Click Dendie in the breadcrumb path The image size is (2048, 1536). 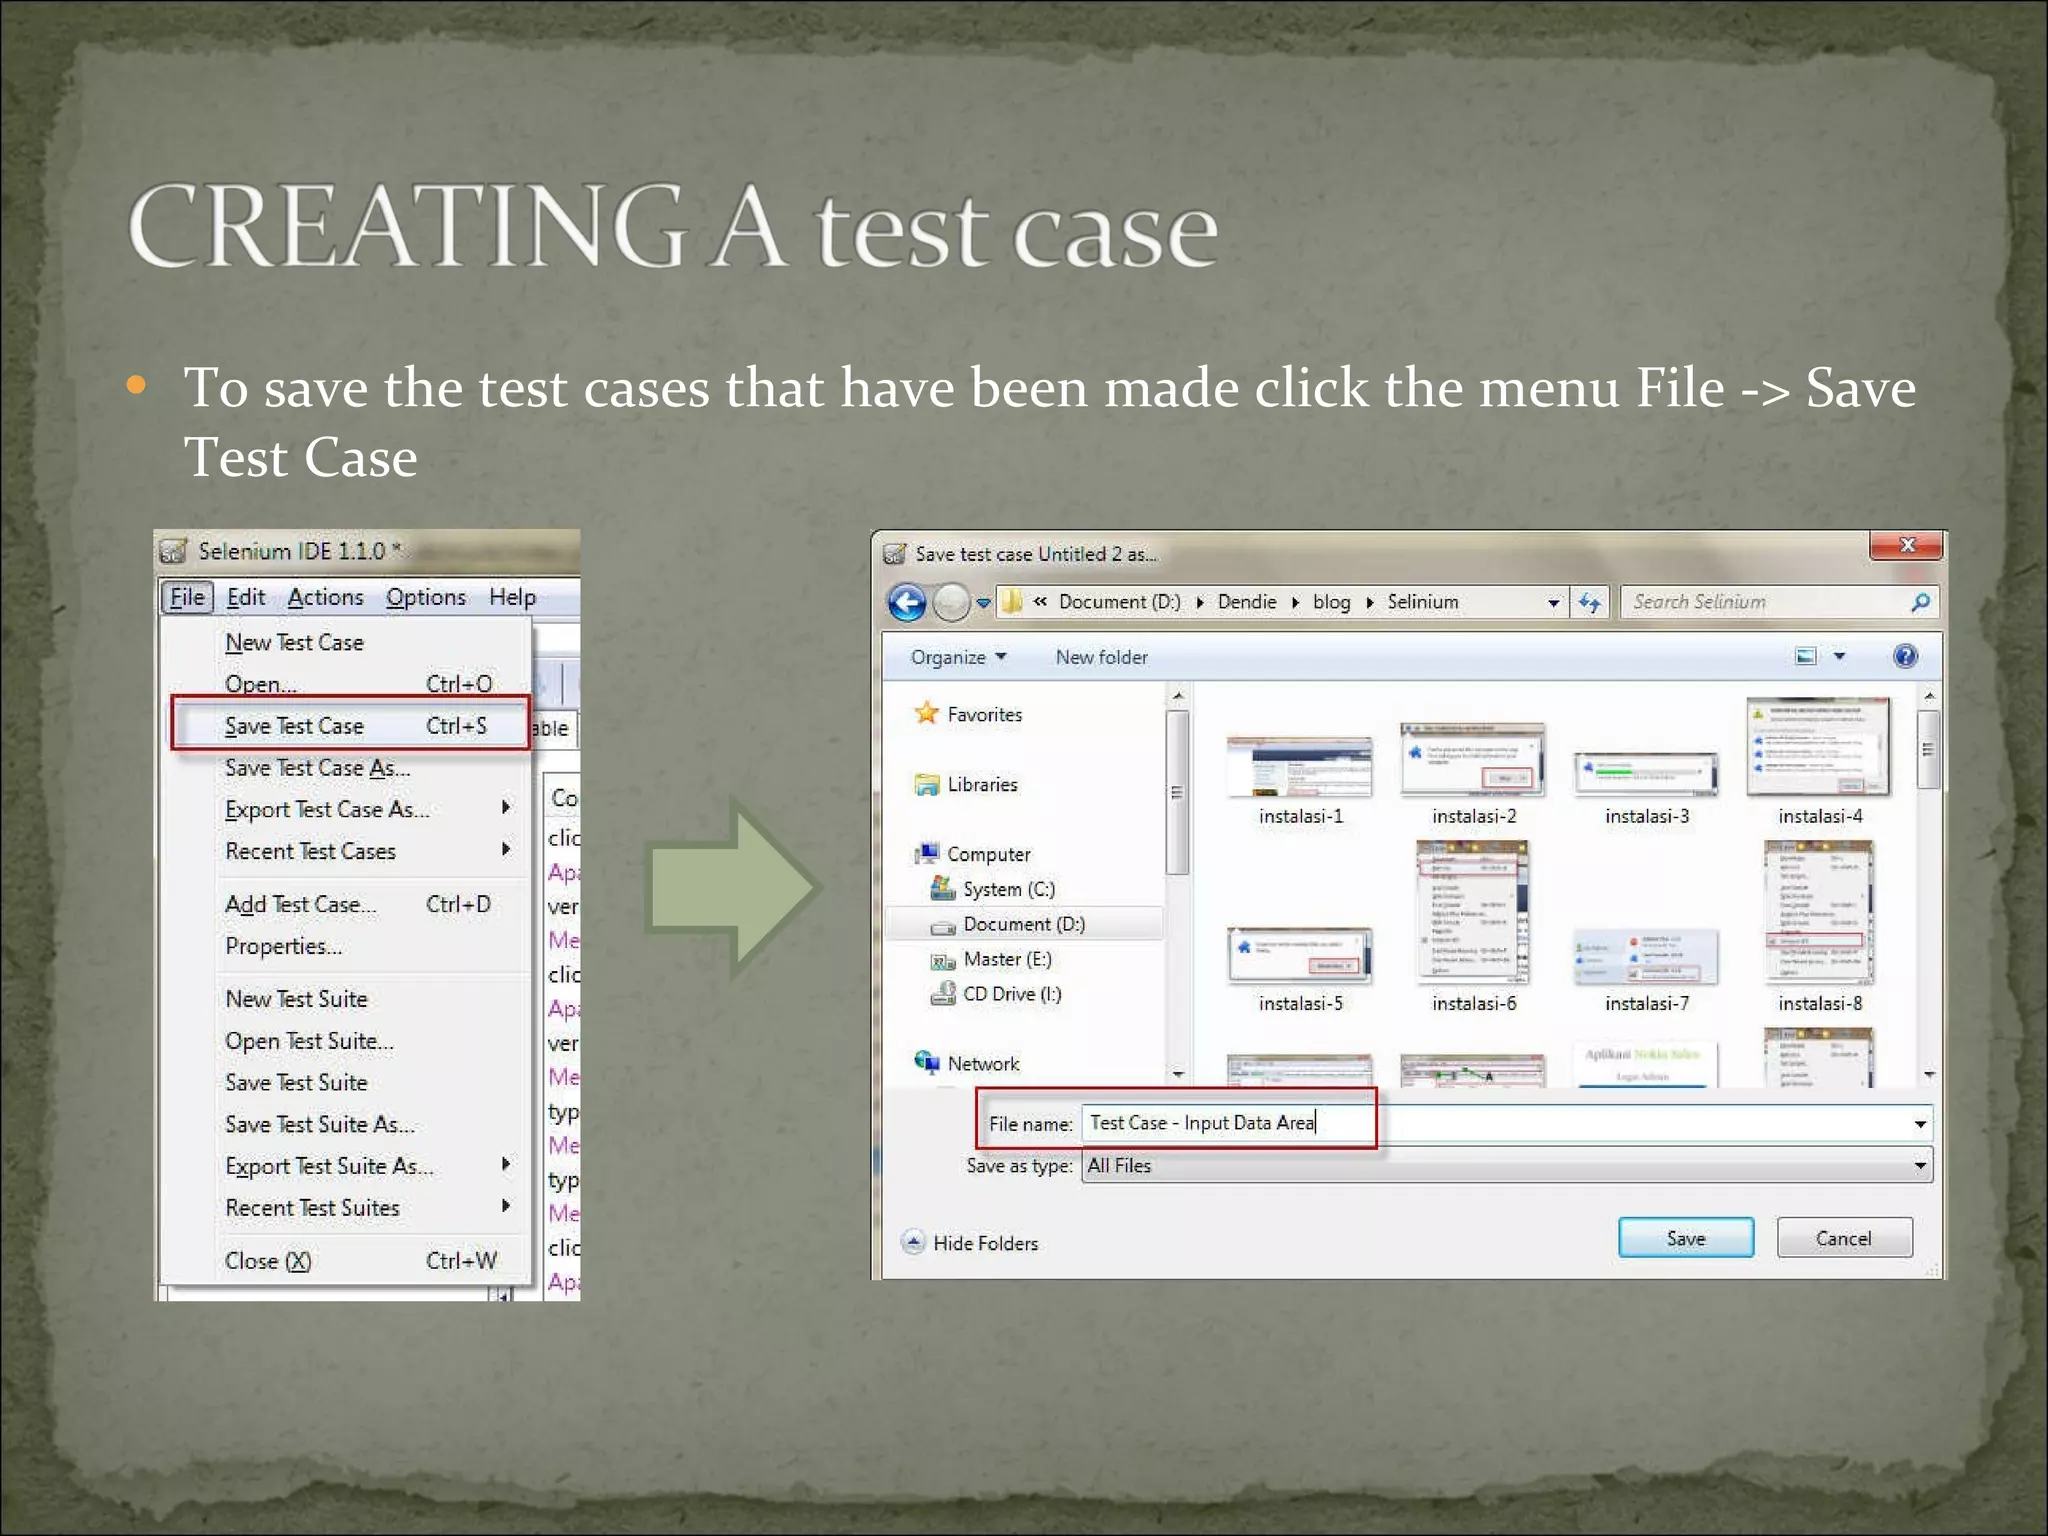point(1247,602)
